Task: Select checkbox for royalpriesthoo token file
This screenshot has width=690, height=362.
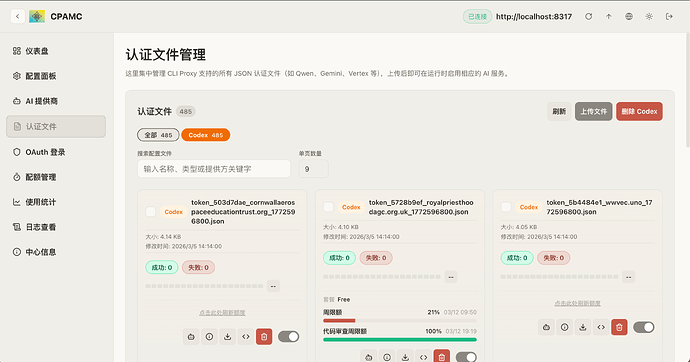Action: coord(328,207)
